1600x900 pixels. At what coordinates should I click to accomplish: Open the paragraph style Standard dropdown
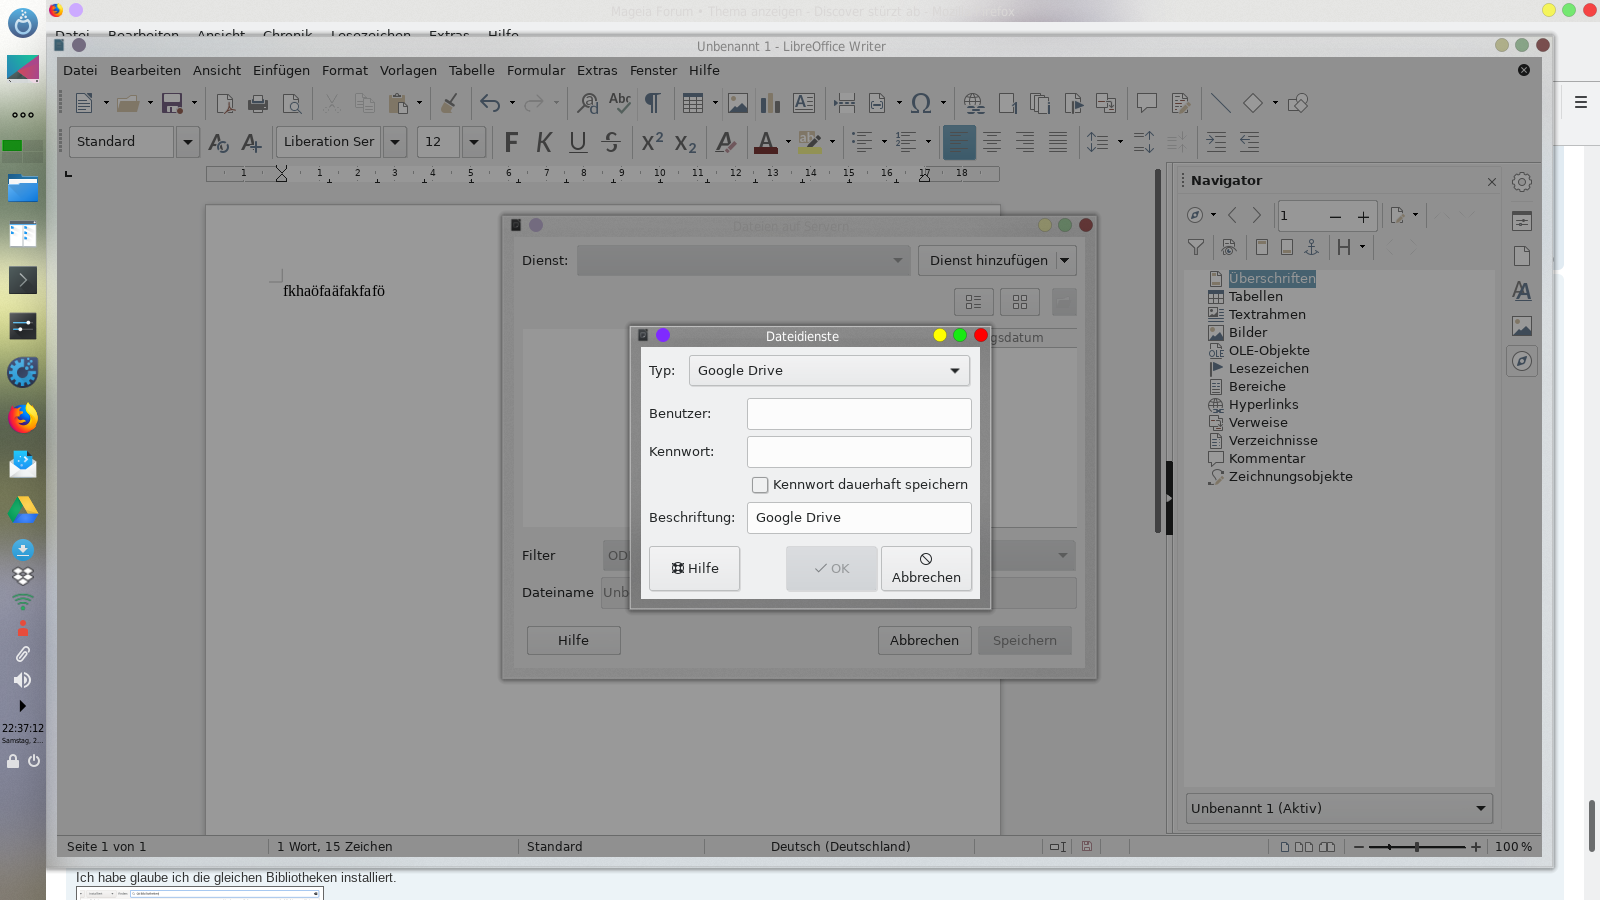(x=188, y=142)
